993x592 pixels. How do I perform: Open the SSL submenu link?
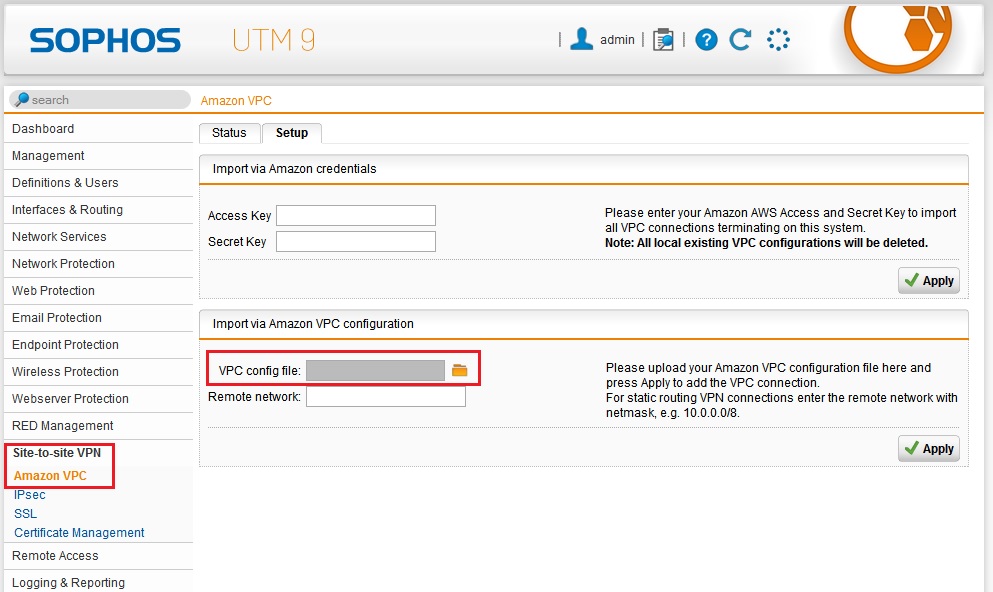(x=25, y=513)
